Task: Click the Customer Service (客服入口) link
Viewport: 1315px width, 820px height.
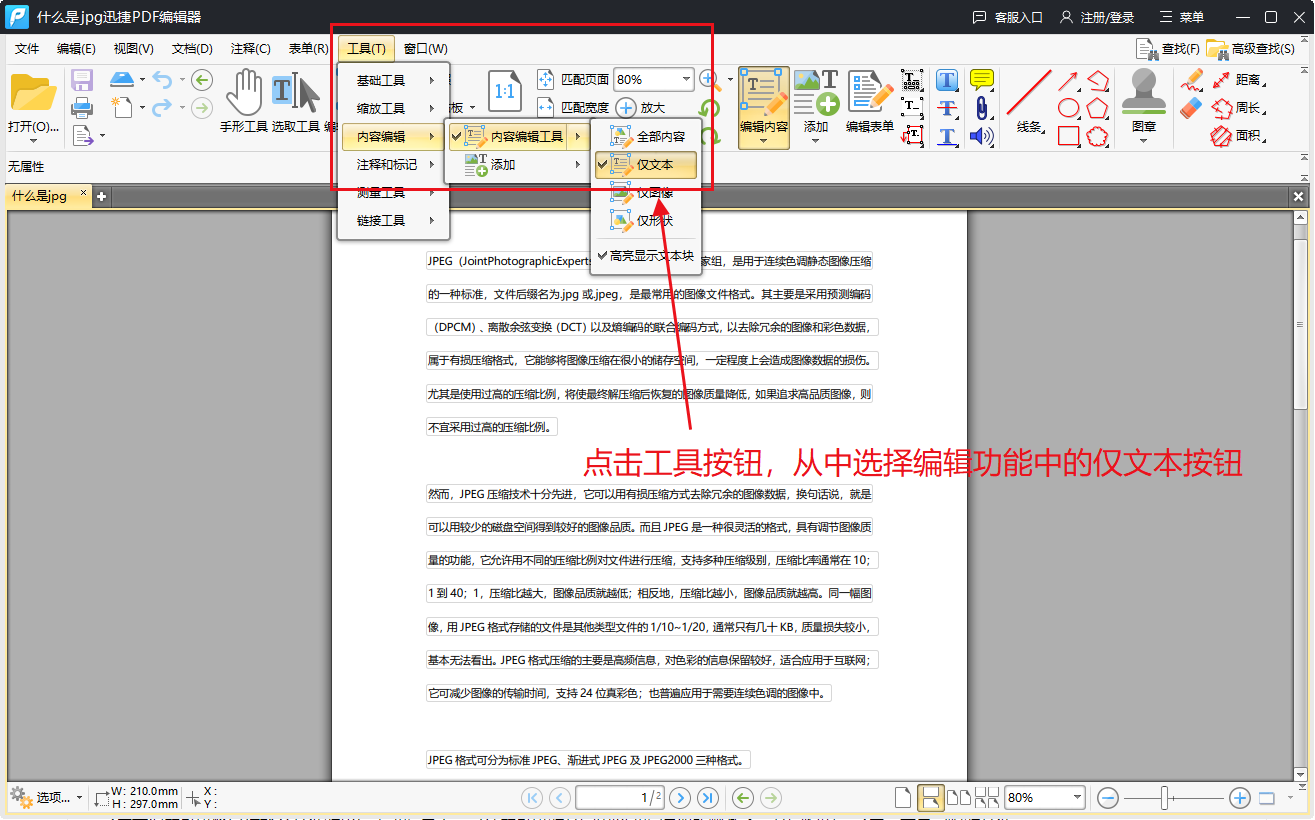Action: (x=1007, y=17)
